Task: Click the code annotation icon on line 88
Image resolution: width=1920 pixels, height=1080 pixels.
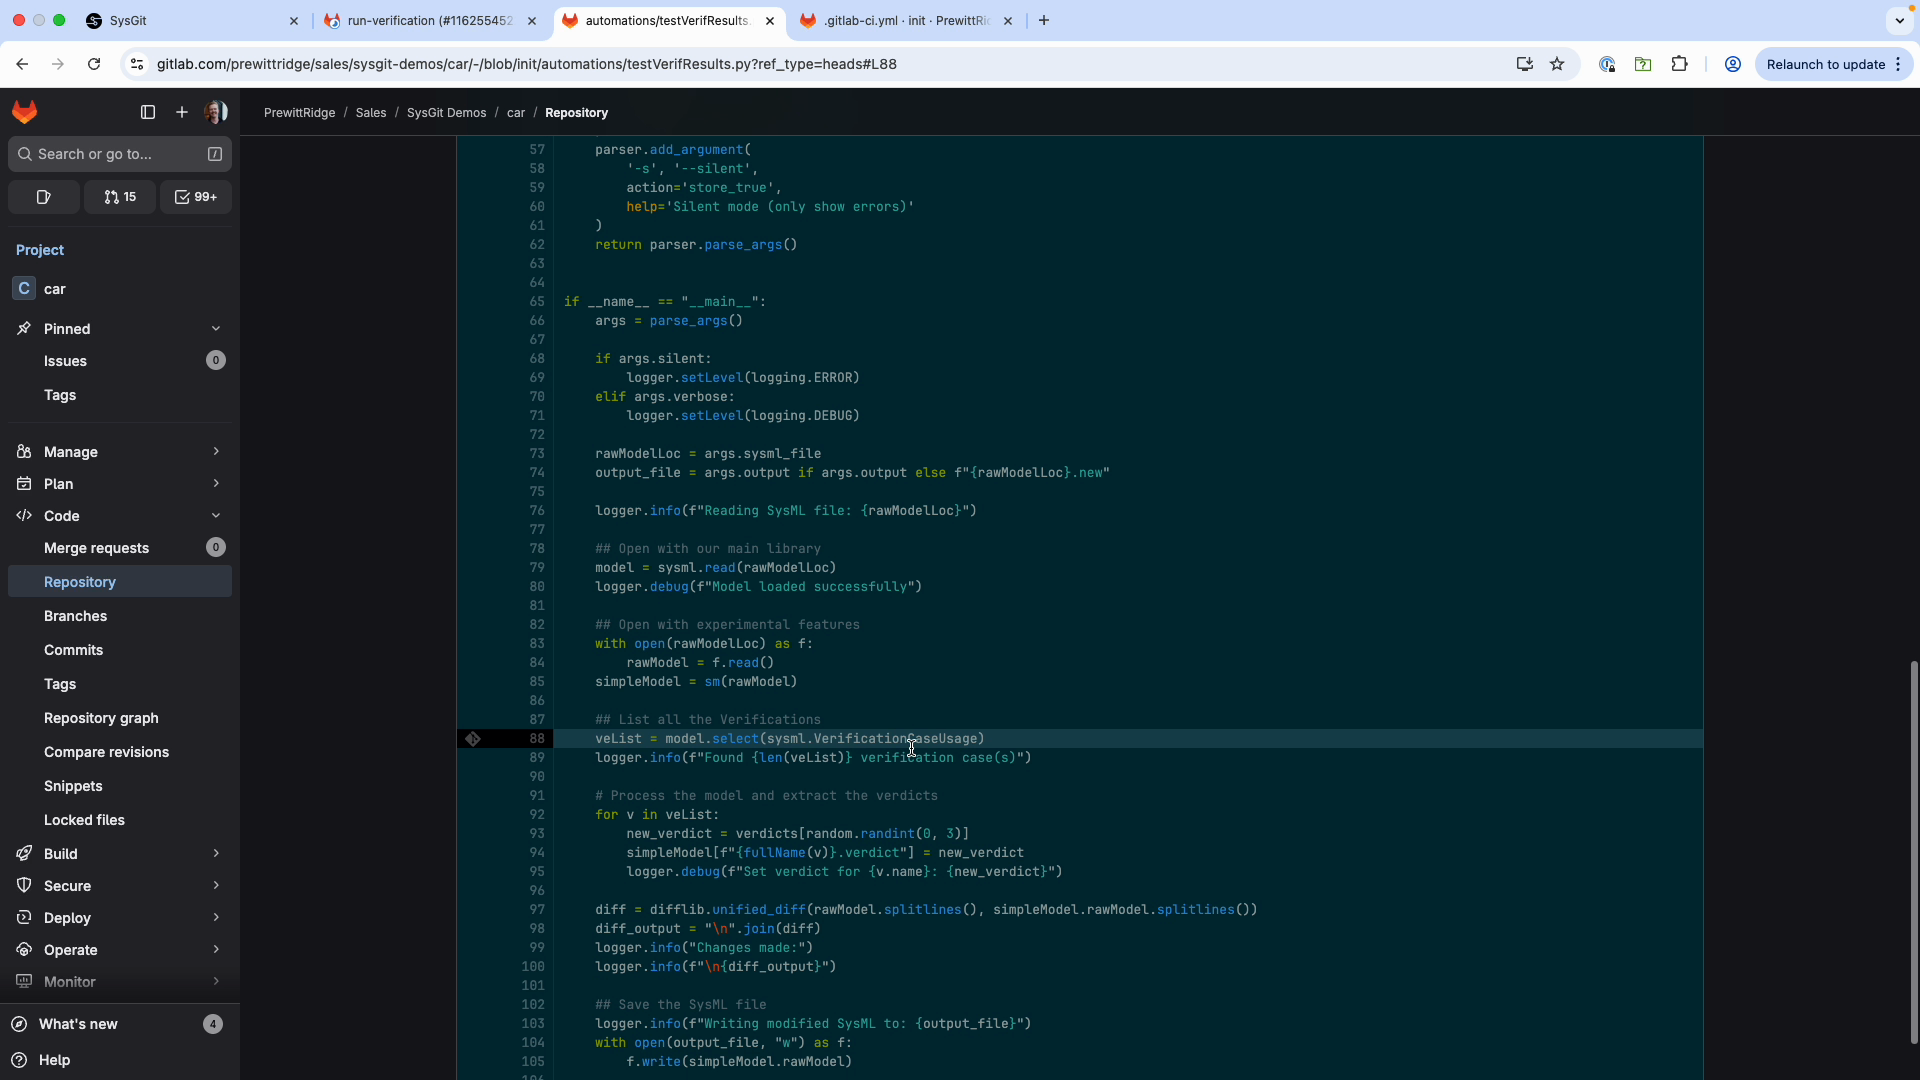Action: point(473,738)
